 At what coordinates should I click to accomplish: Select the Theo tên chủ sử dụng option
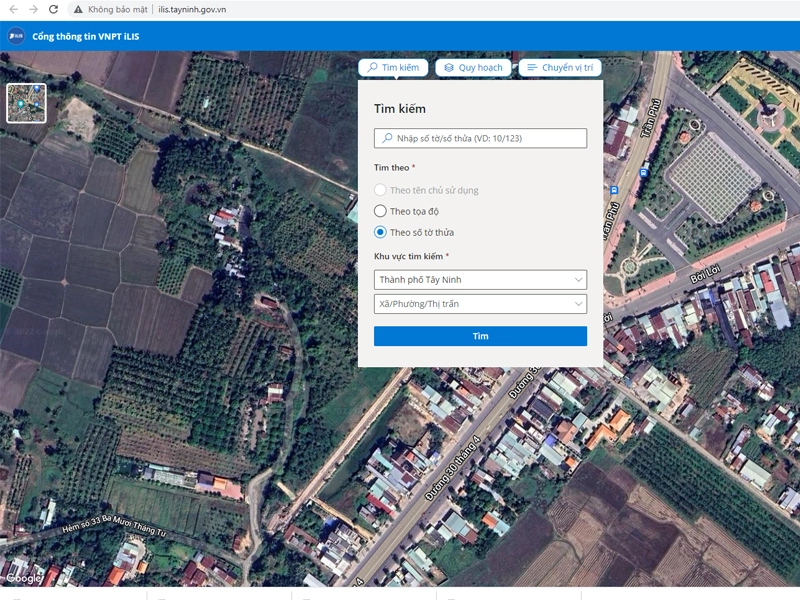(380, 190)
